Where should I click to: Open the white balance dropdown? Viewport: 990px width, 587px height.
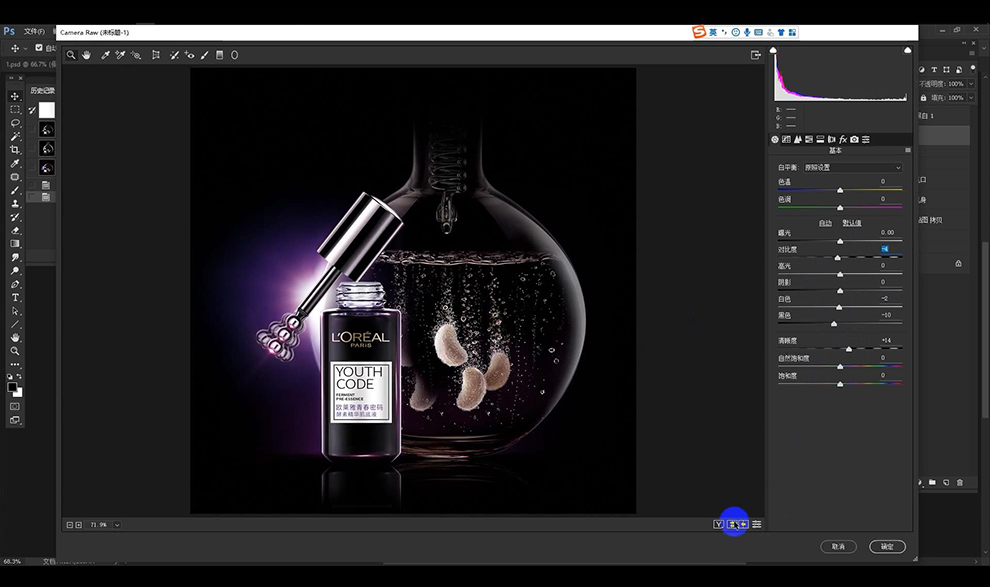852,167
